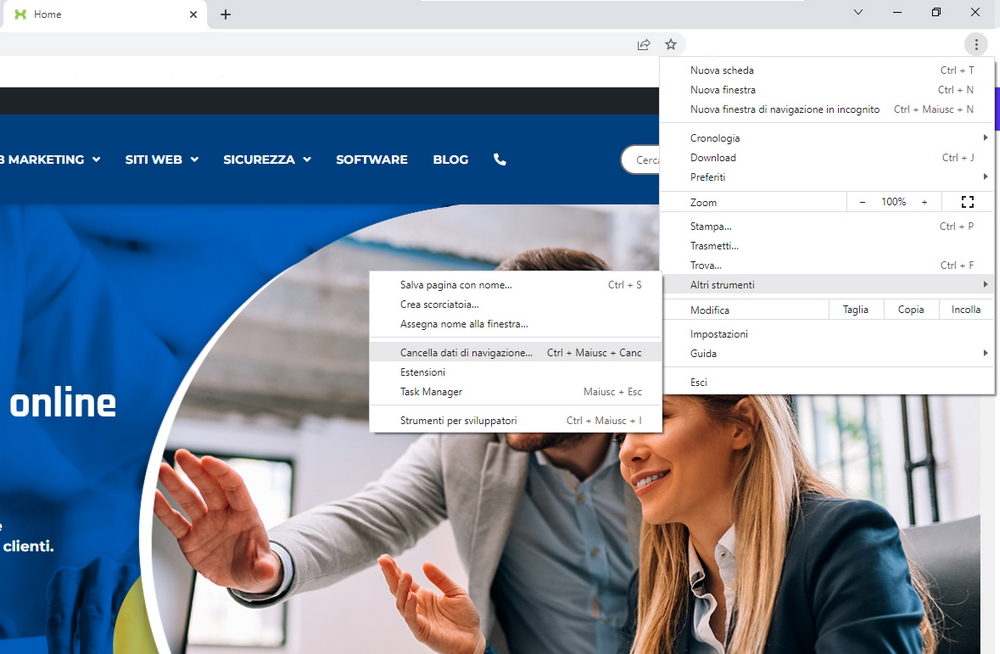This screenshot has height=654, width=1000.
Task: Open Download from Chrome menu
Action: pos(827,158)
